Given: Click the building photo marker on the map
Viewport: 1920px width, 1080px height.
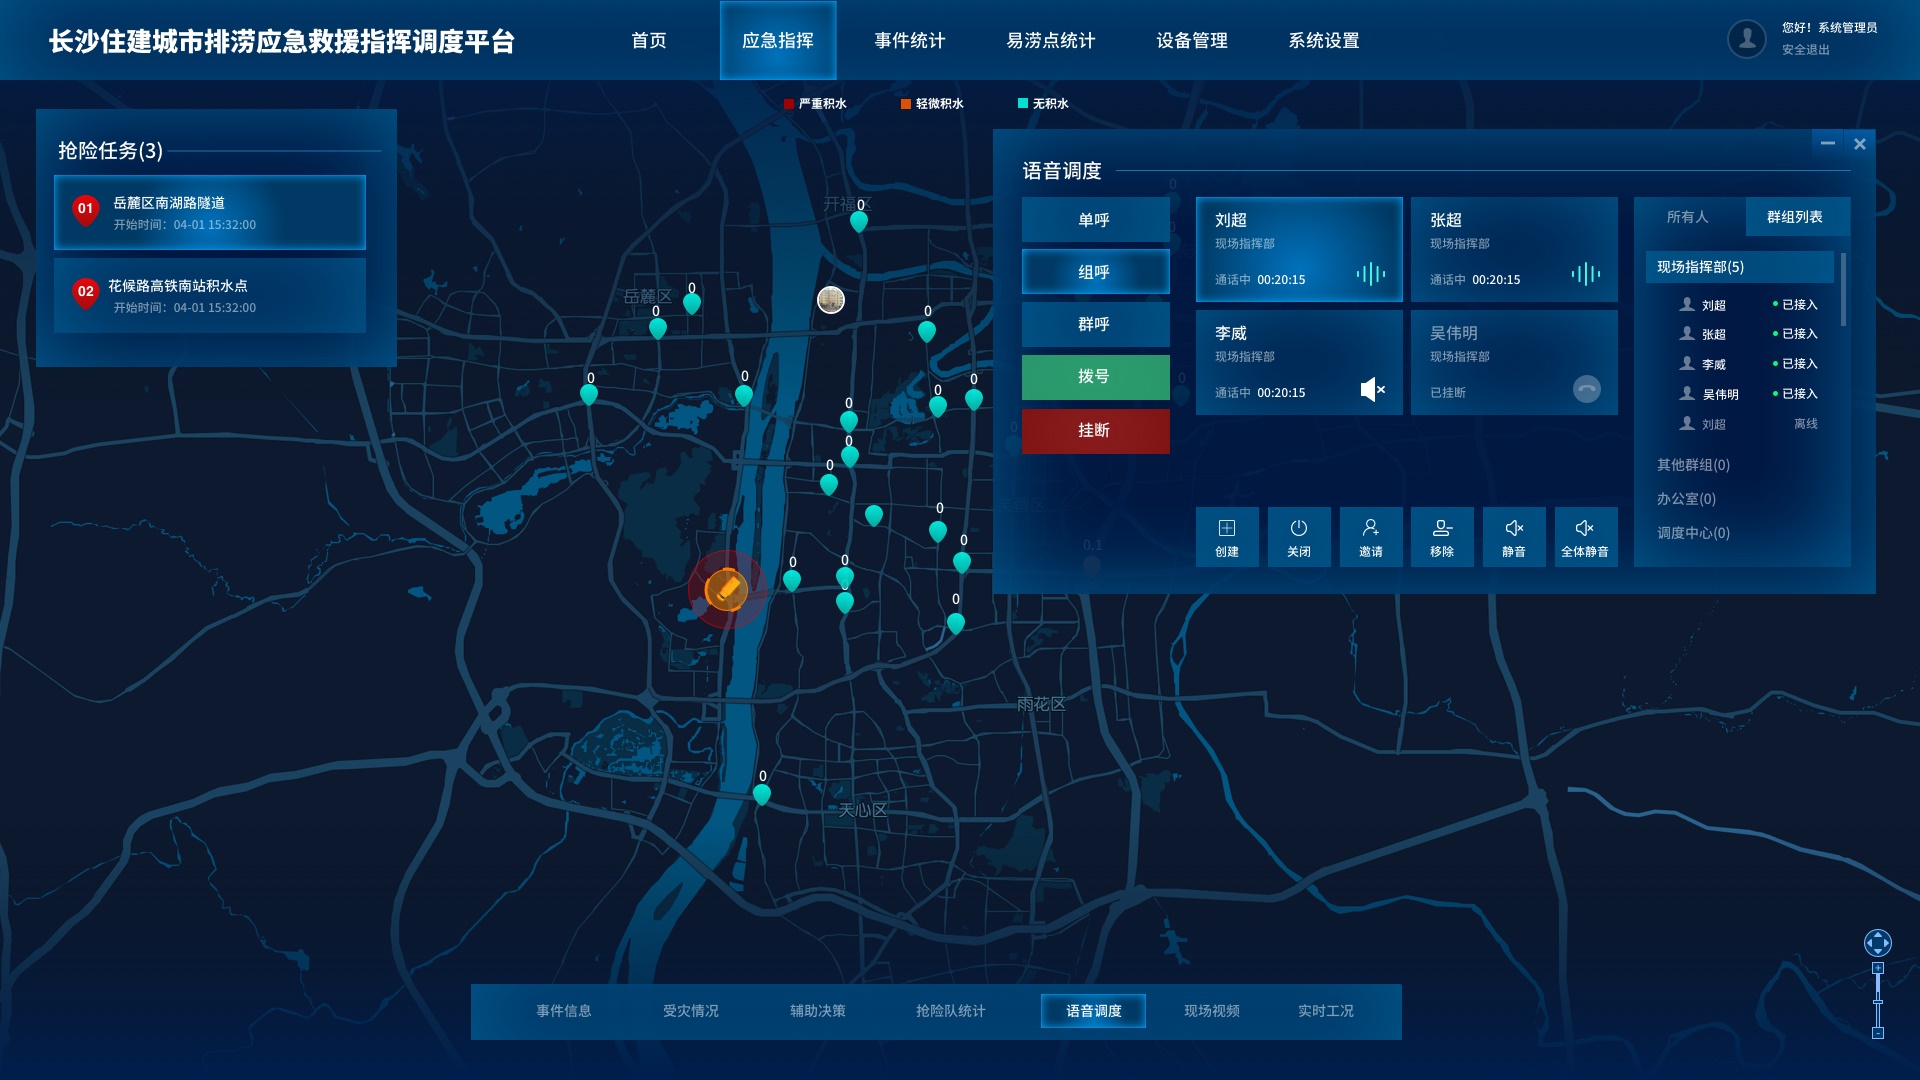Looking at the screenshot, I should (x=830, y=299).
